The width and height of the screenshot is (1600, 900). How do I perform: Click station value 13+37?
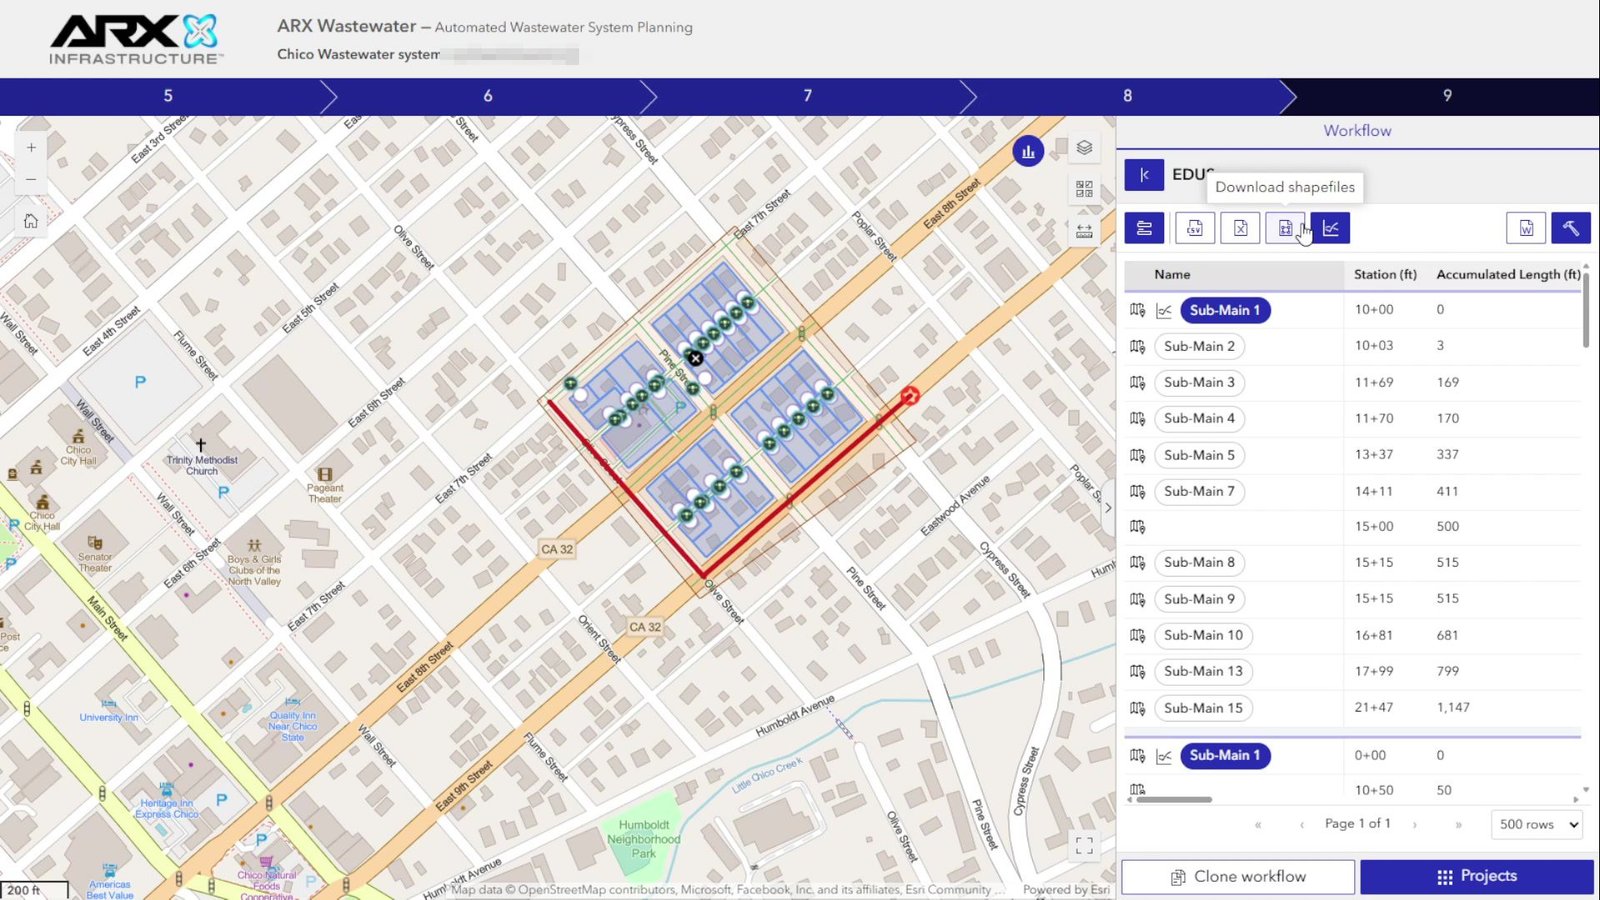coord(1373,454)
